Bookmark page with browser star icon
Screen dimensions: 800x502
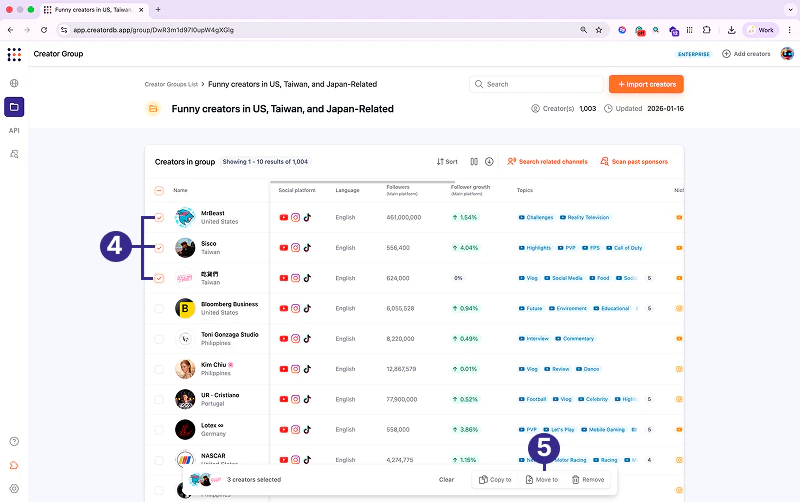tap(599, 30)
